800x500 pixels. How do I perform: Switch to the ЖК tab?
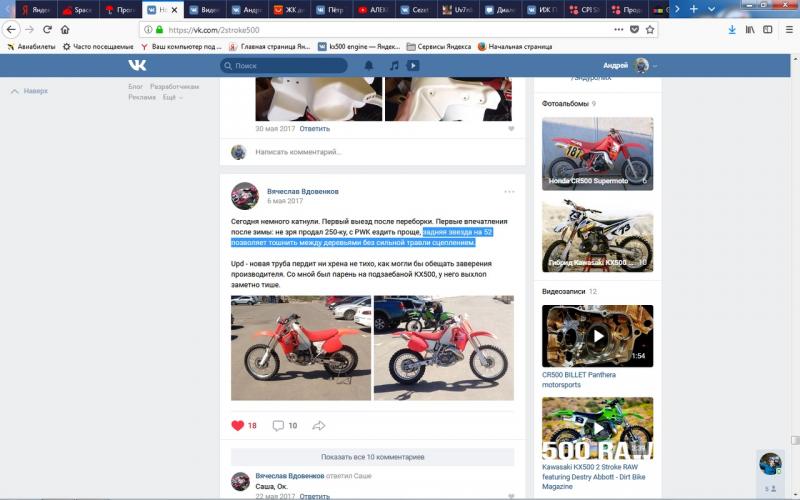(x=289, y=10)
